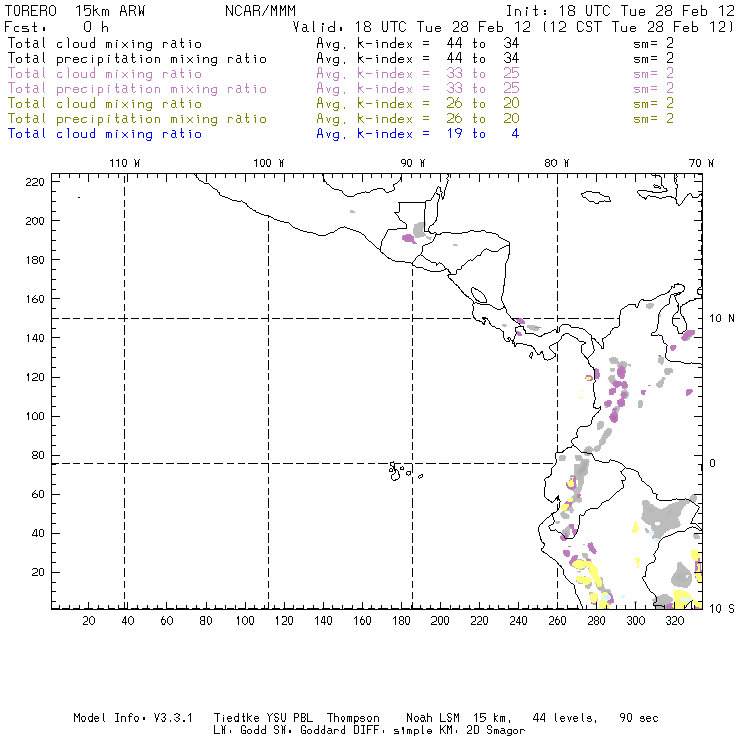Select the "260" x-axis tick label
The width and height of the screenshot is (740, 740).
coord(557,621)
